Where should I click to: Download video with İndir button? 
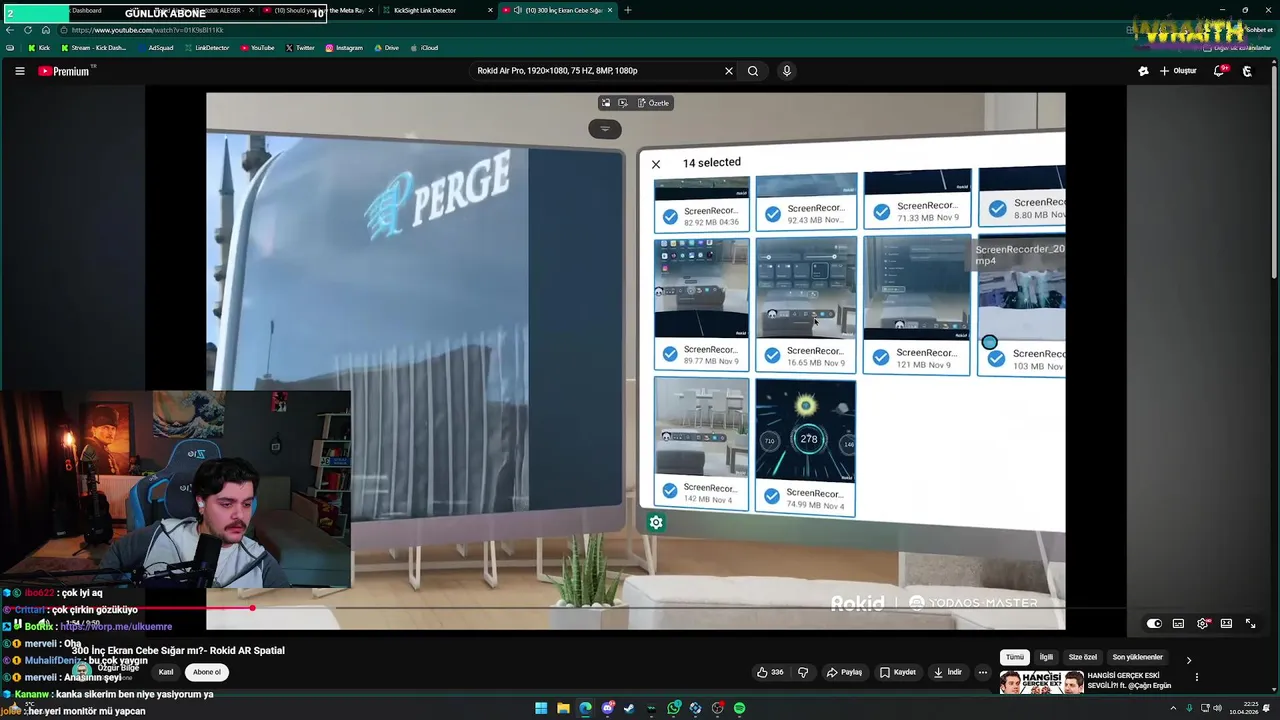tap(947, 673)
